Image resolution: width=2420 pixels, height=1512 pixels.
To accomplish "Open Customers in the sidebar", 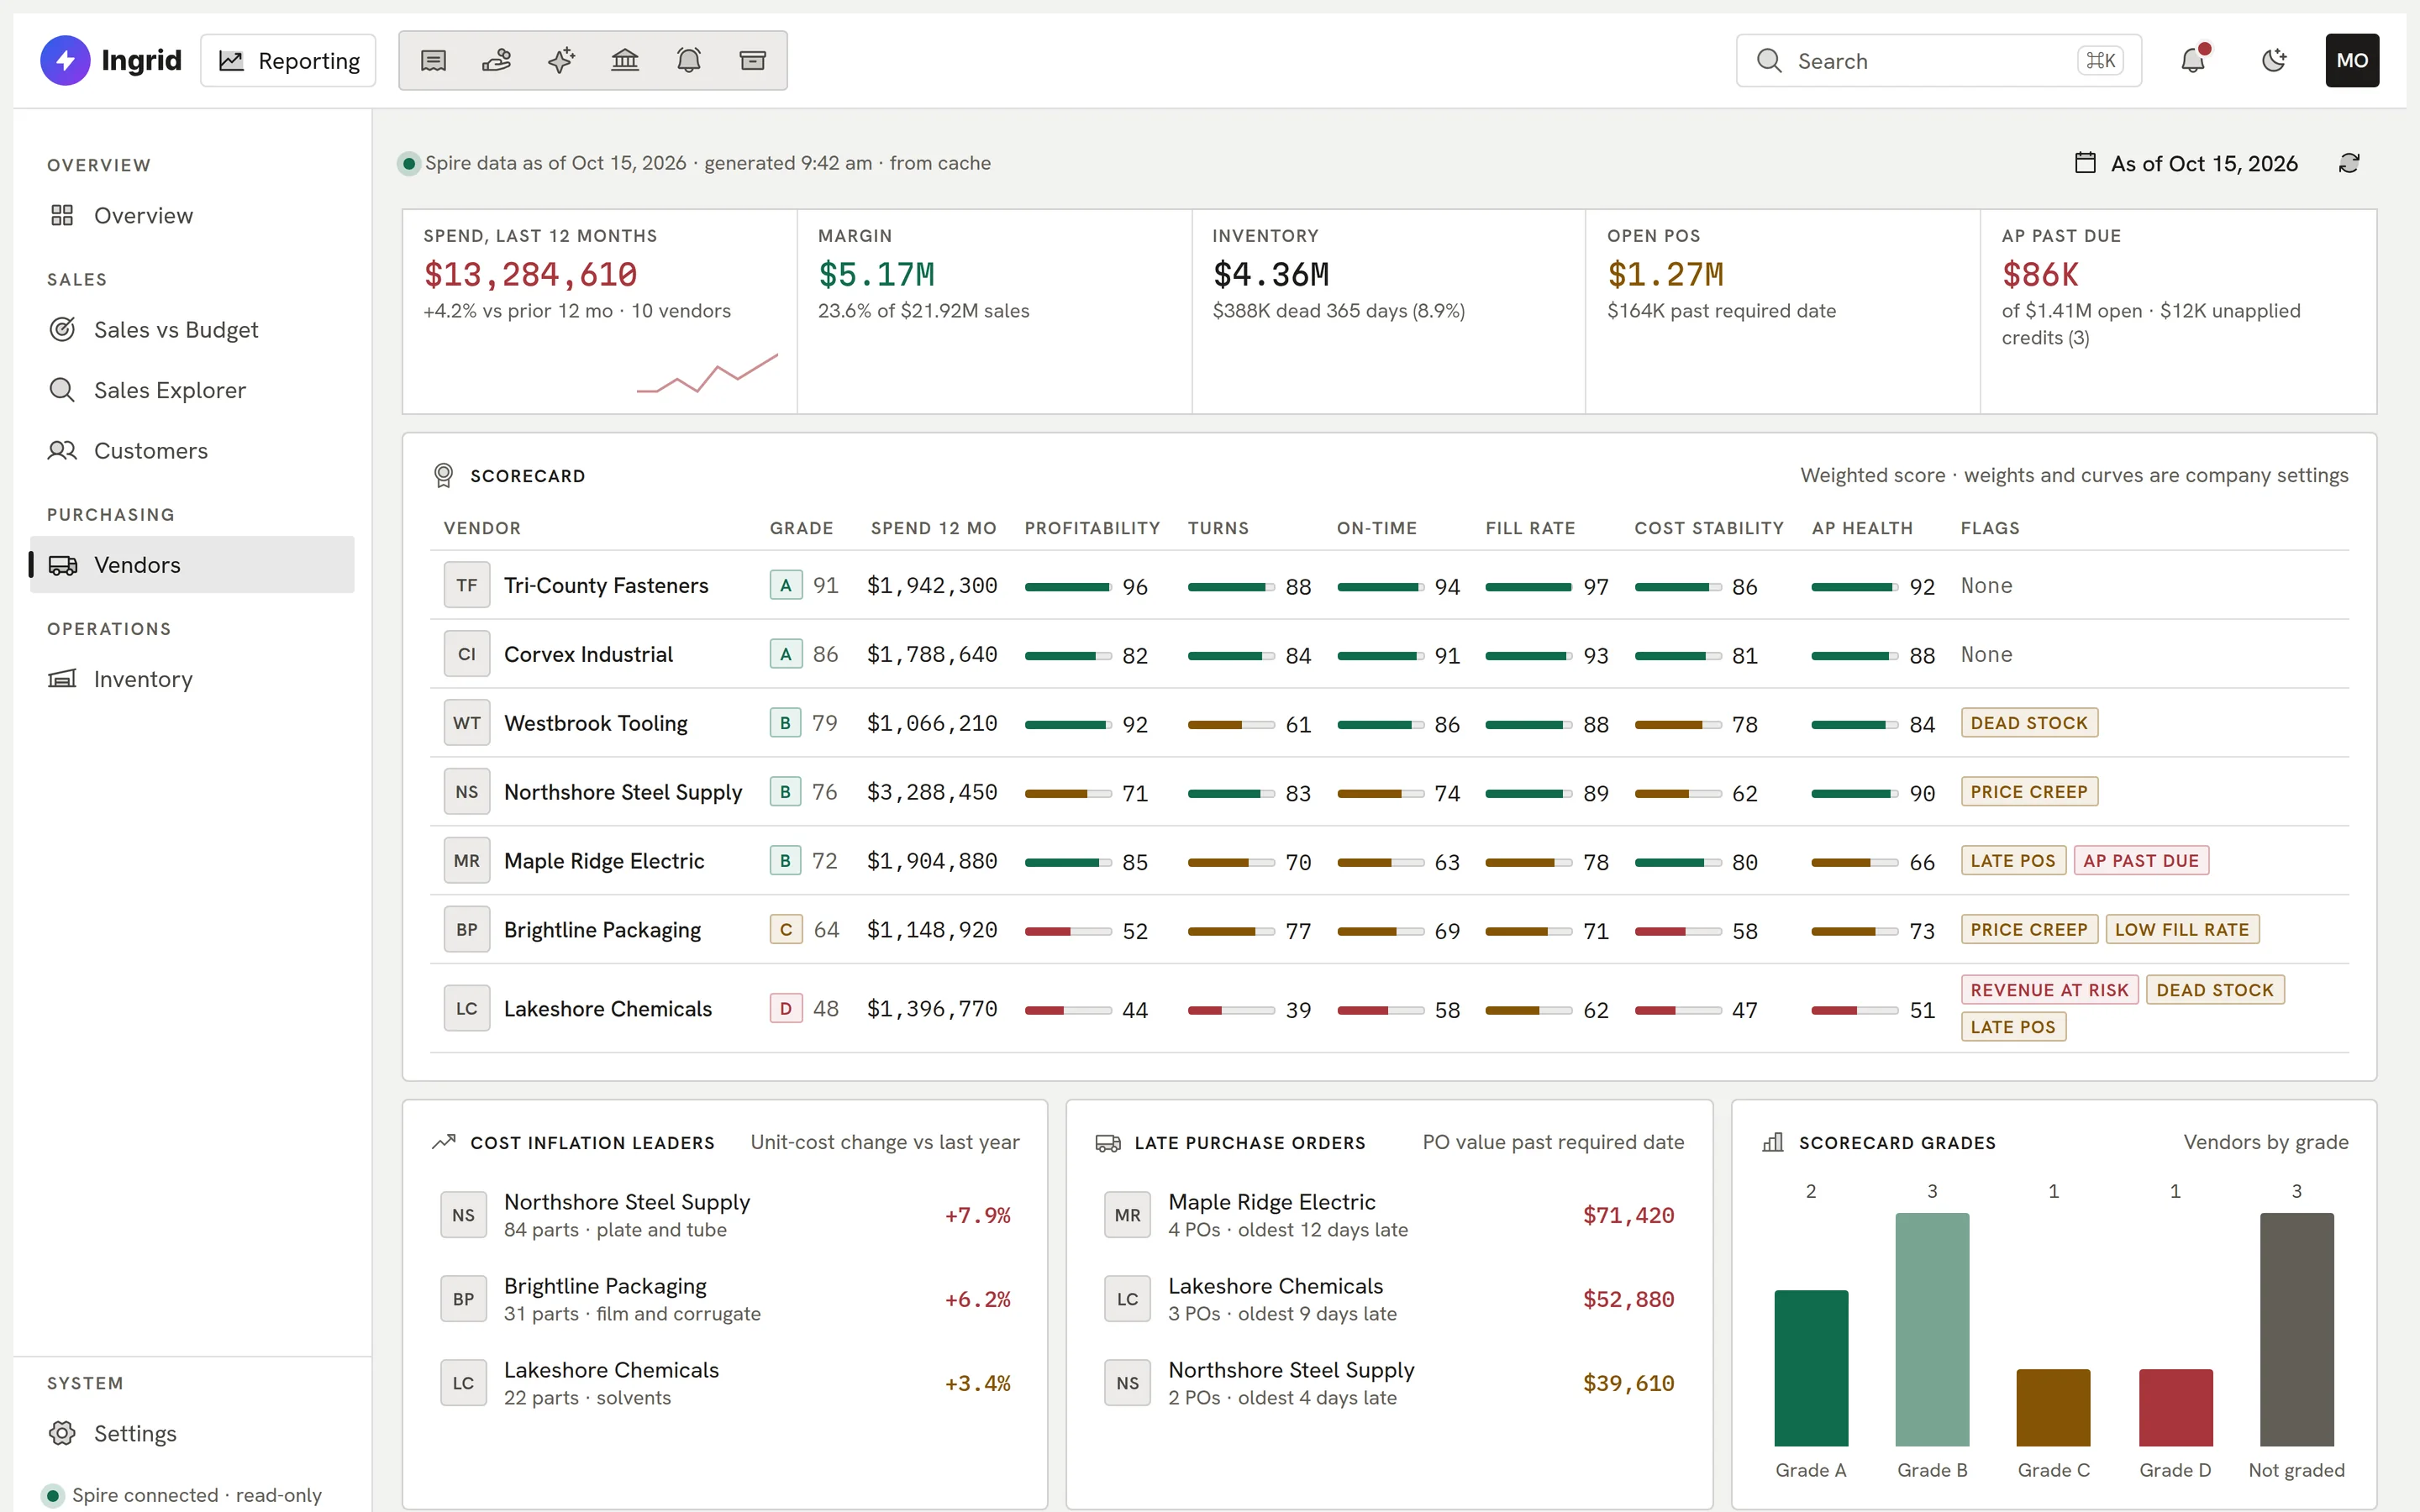I will tap(192, 451).
